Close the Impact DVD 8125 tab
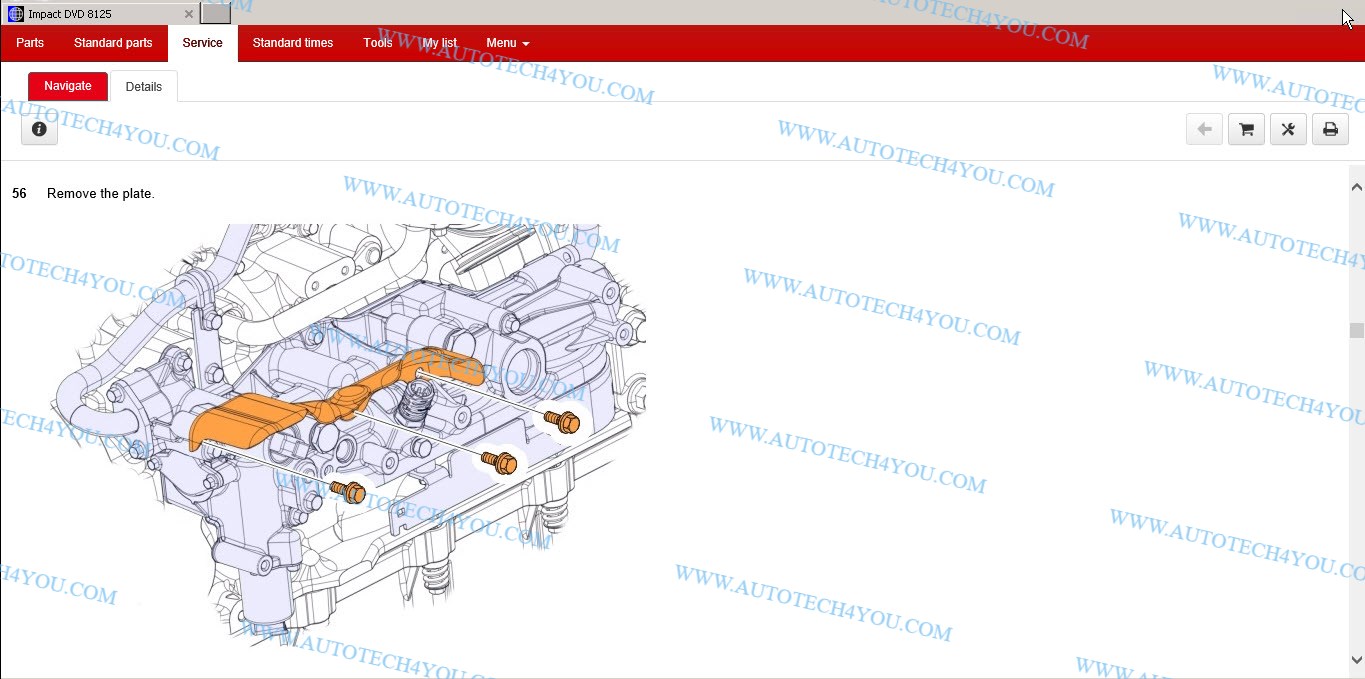The image size is (1365, 679). coord(189,14)
